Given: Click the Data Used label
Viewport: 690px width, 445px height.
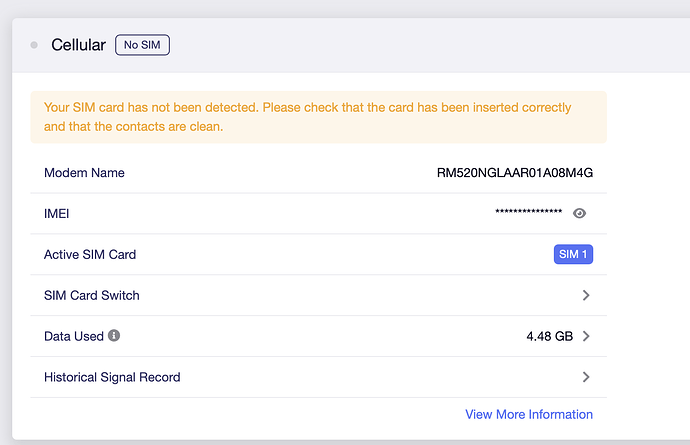Looking at the screenshot, I should coord(74,336).
